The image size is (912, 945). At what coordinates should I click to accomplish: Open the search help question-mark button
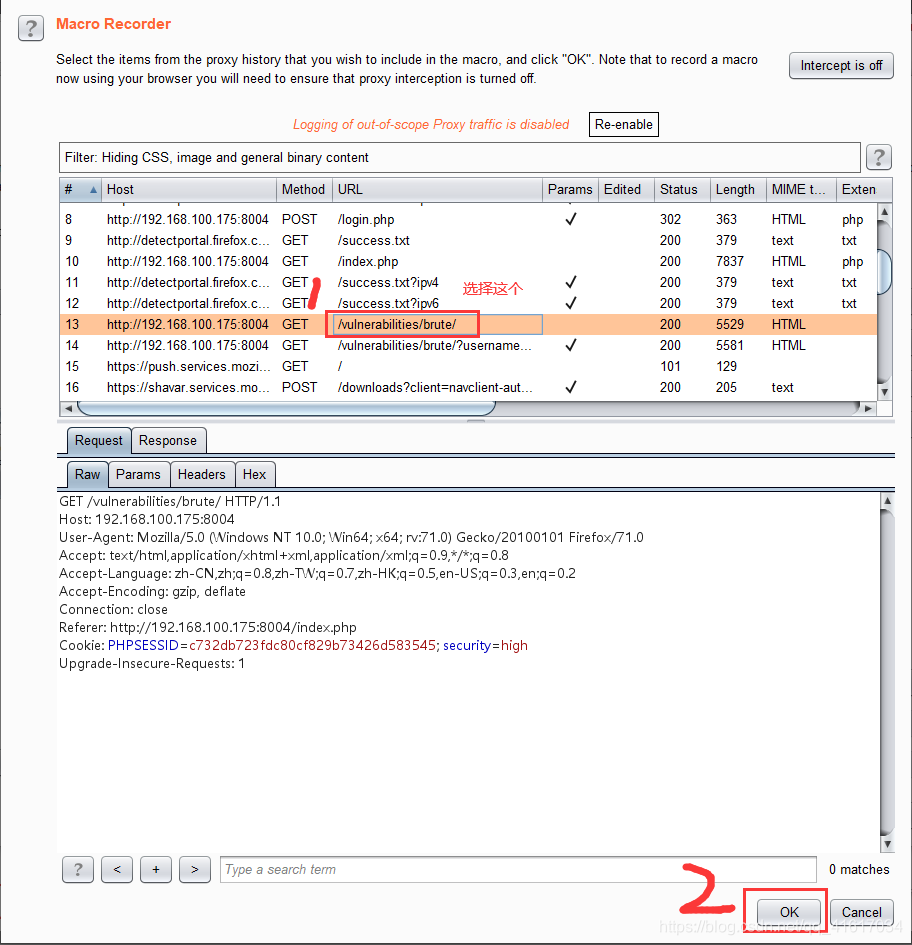(78, 869)
